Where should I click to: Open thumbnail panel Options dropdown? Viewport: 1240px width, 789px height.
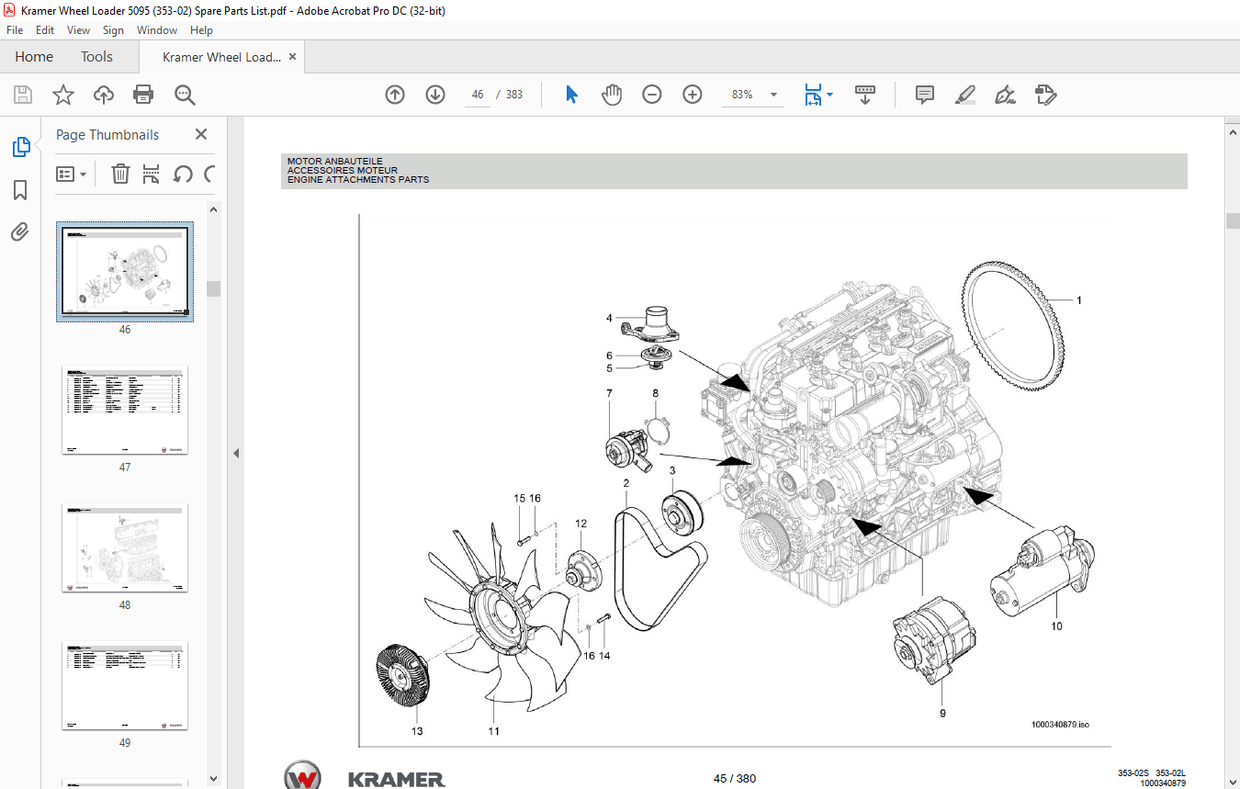pyautogui.click(x=71, y=173)
